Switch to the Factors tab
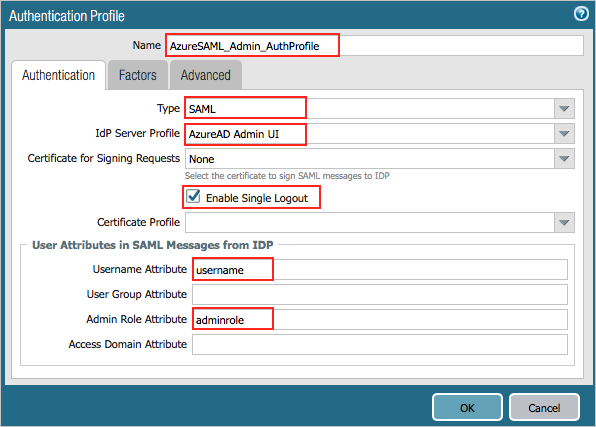 tap(138, 75)
